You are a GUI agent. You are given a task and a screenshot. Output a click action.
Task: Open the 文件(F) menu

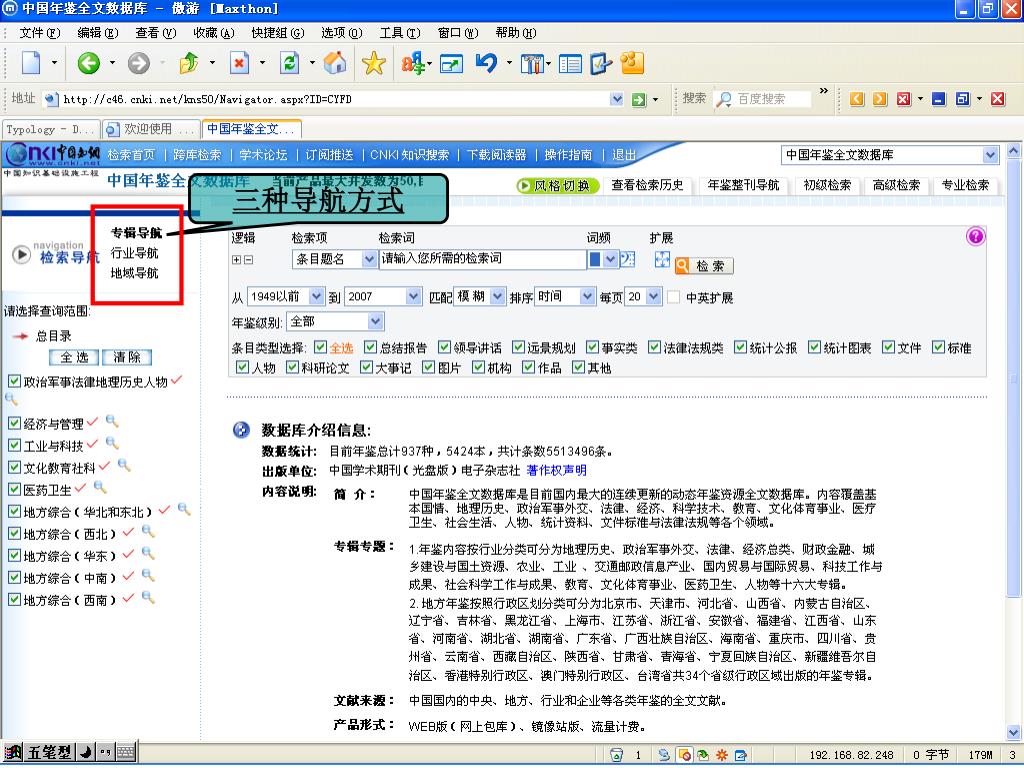pyautogui.click(x=39, y=33)
